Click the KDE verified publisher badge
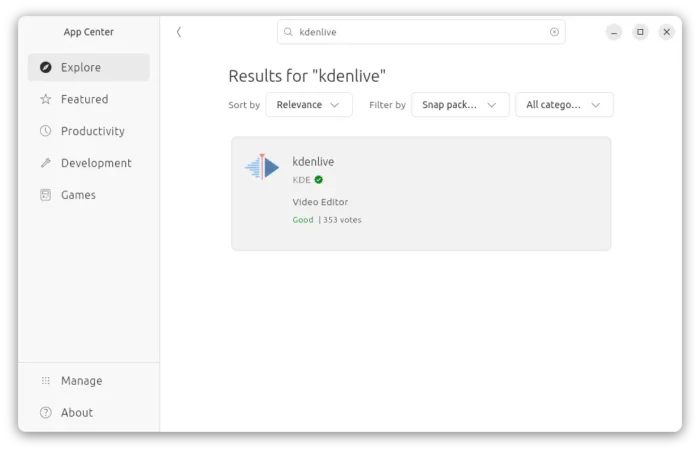Screen dimensions: 700x452 coord(319,180)
